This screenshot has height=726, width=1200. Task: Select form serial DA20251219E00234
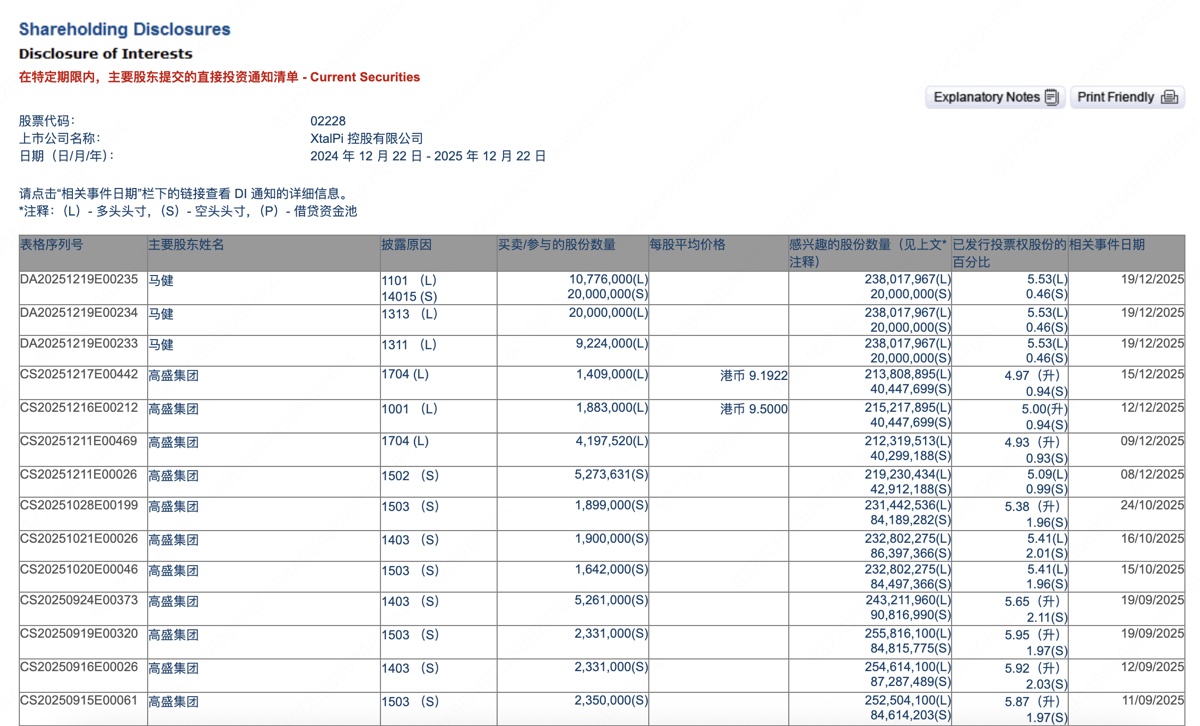(x=79, y=313)
